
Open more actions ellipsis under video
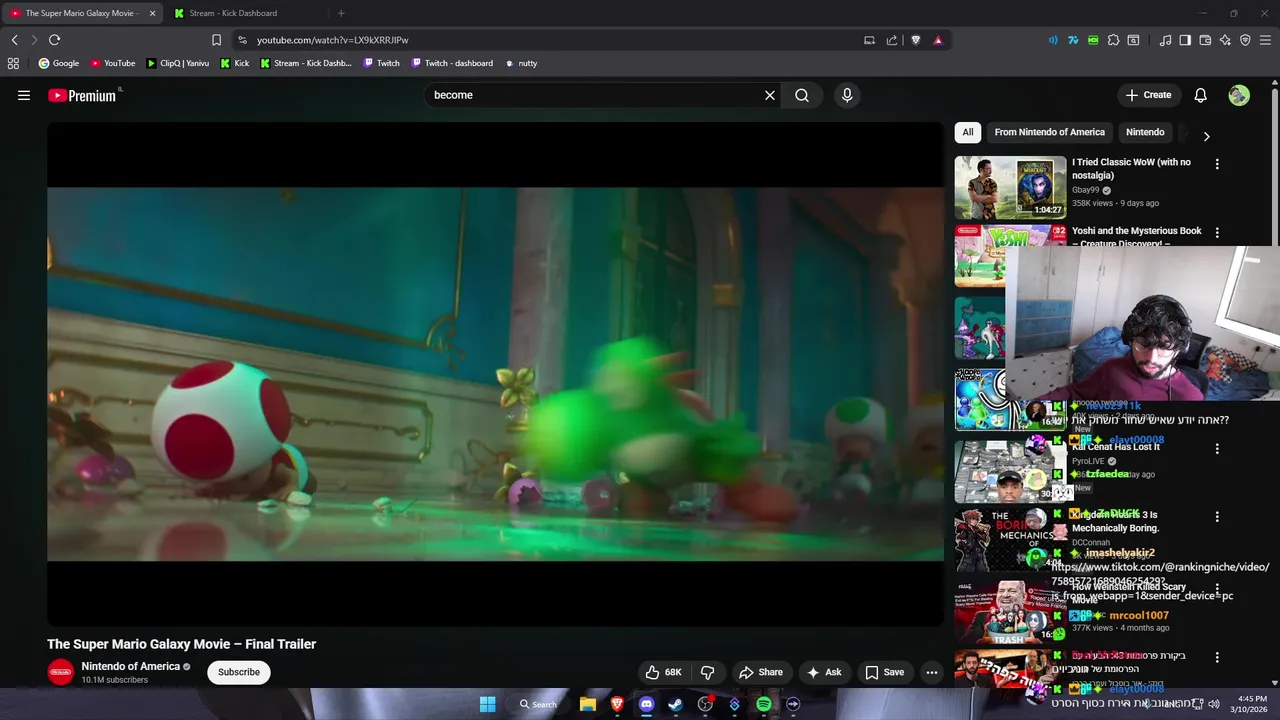coord(932,672)
